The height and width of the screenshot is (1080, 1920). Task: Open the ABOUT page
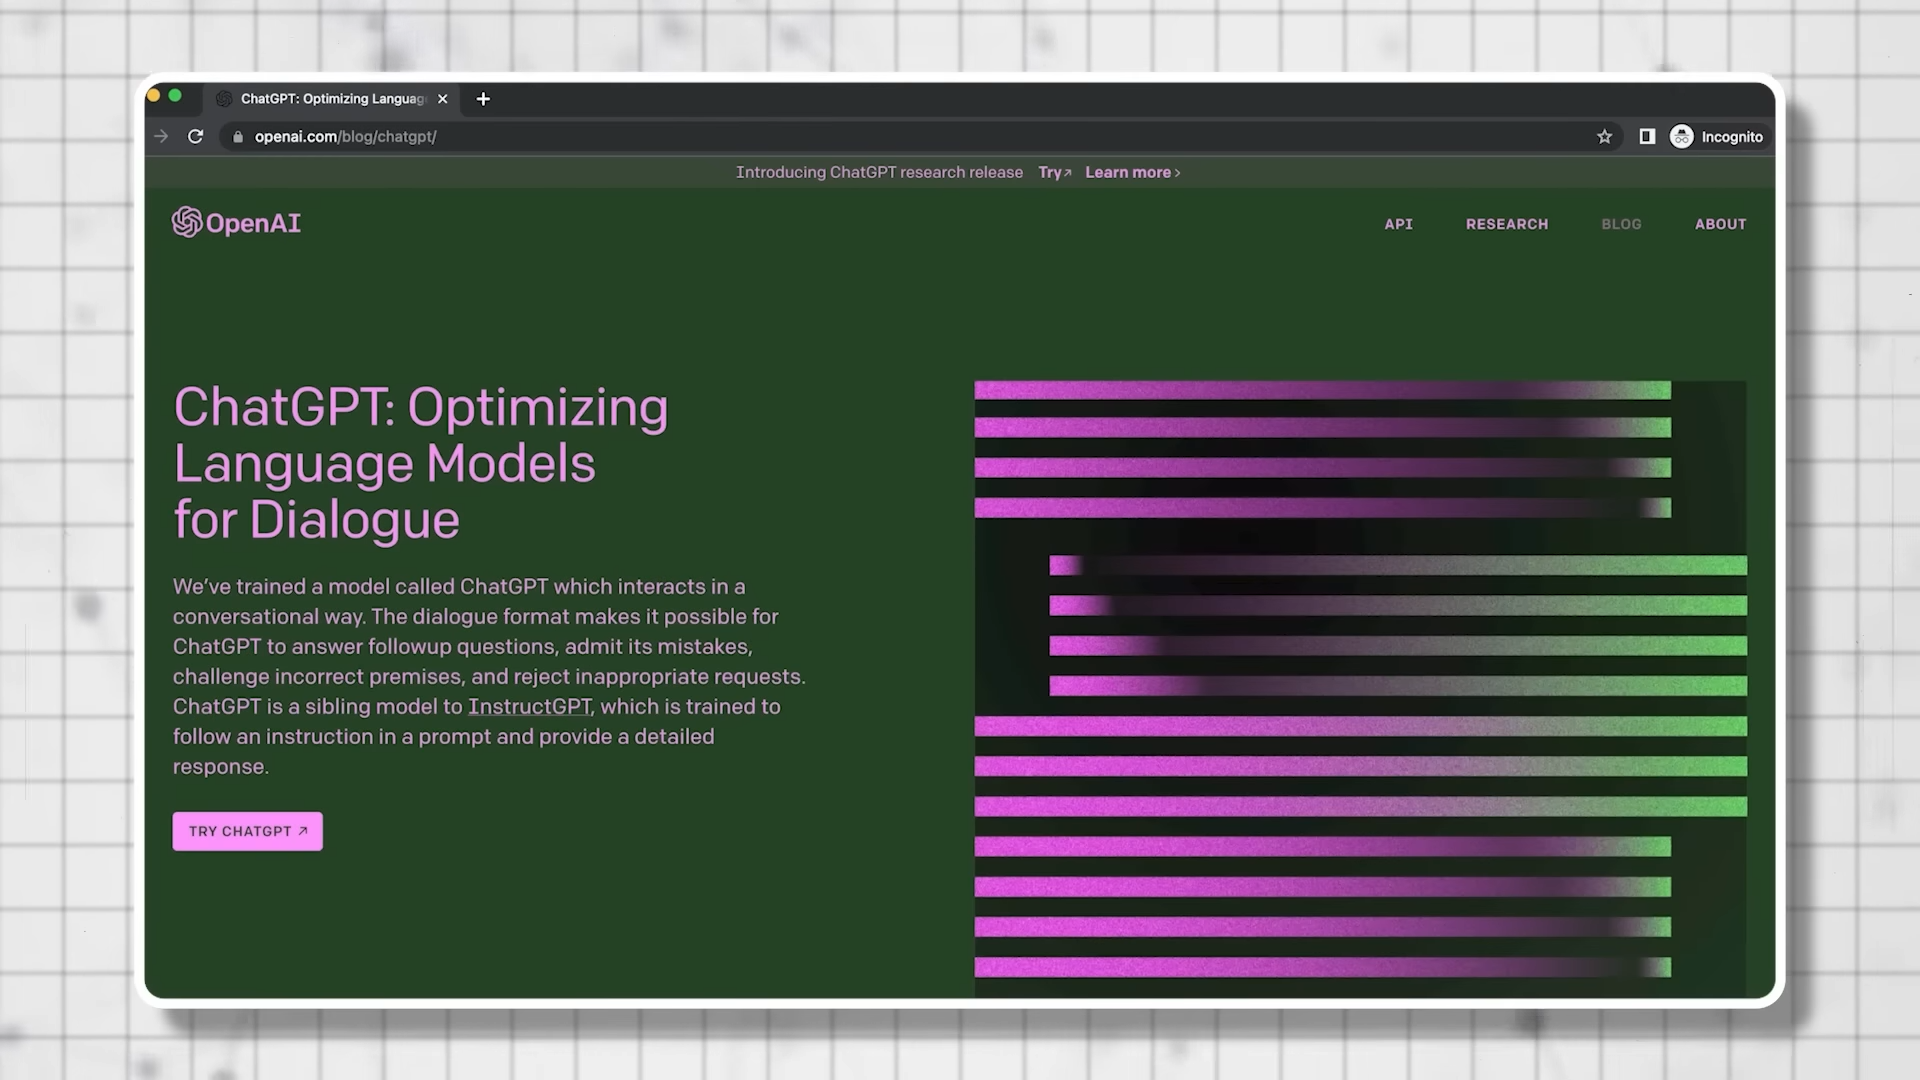tap(1720, 224)
